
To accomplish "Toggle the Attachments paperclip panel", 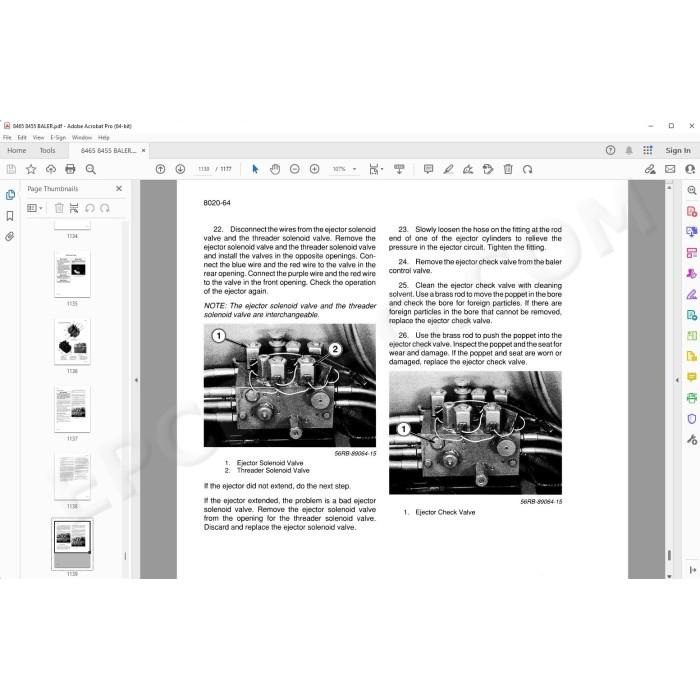I will (x=10, y=237).
